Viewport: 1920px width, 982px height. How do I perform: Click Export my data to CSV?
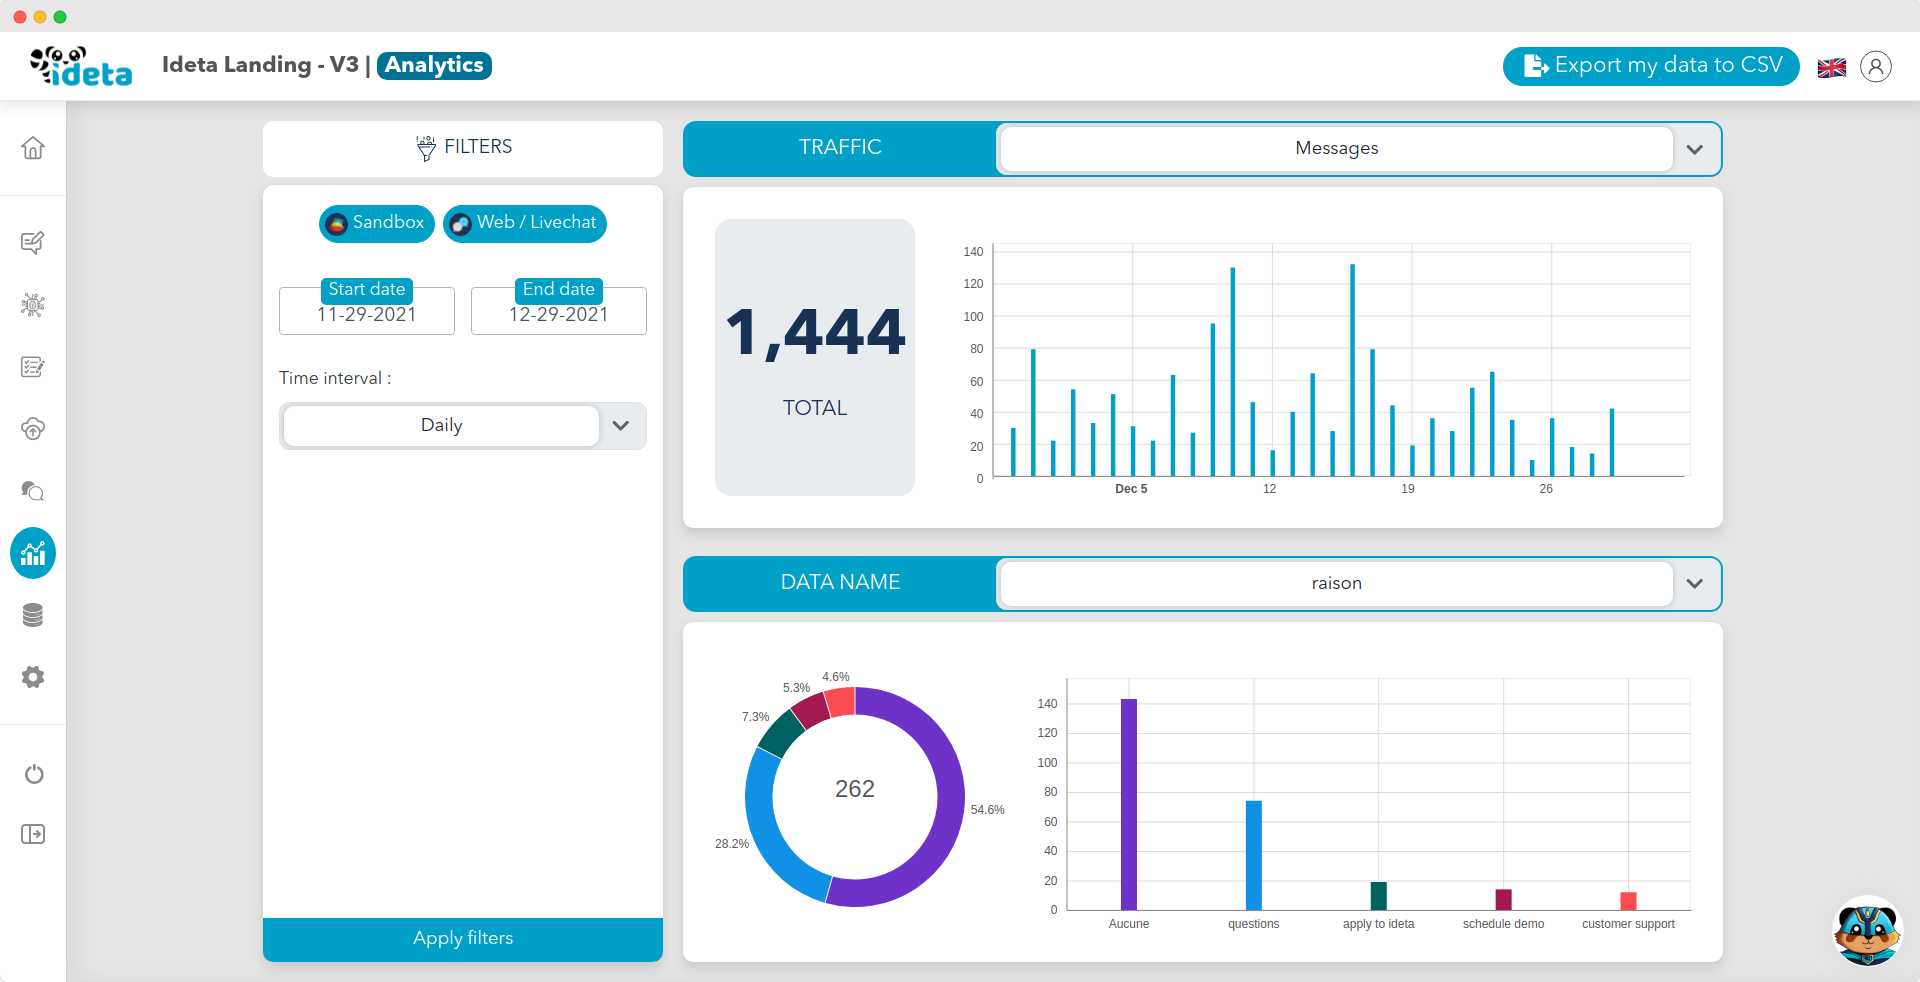pyautogui.click(x=1651, y=66)
